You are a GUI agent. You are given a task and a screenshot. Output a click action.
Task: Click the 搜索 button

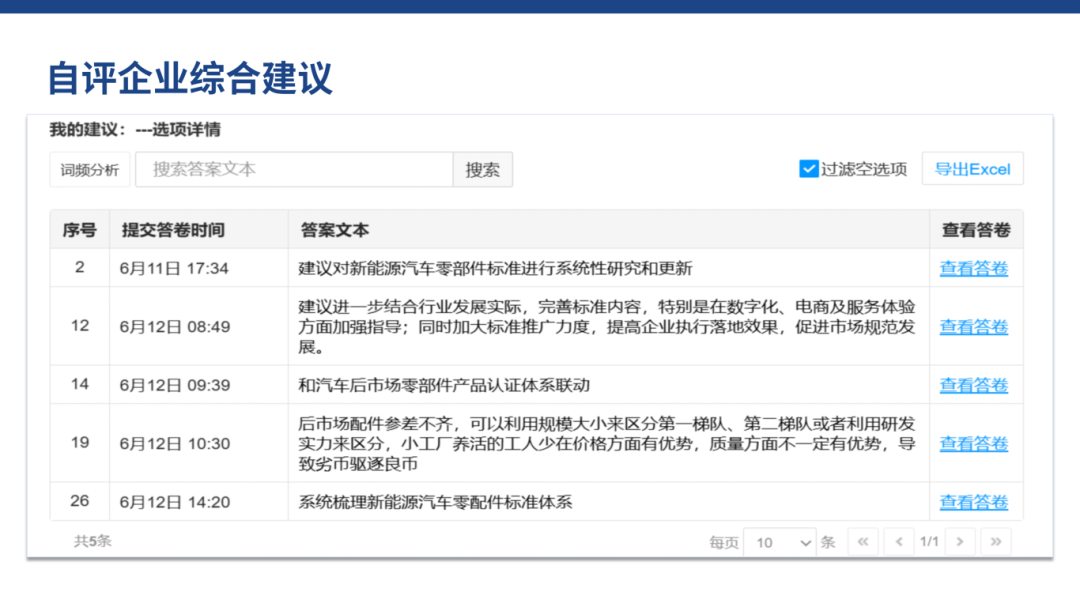[483, 169]
